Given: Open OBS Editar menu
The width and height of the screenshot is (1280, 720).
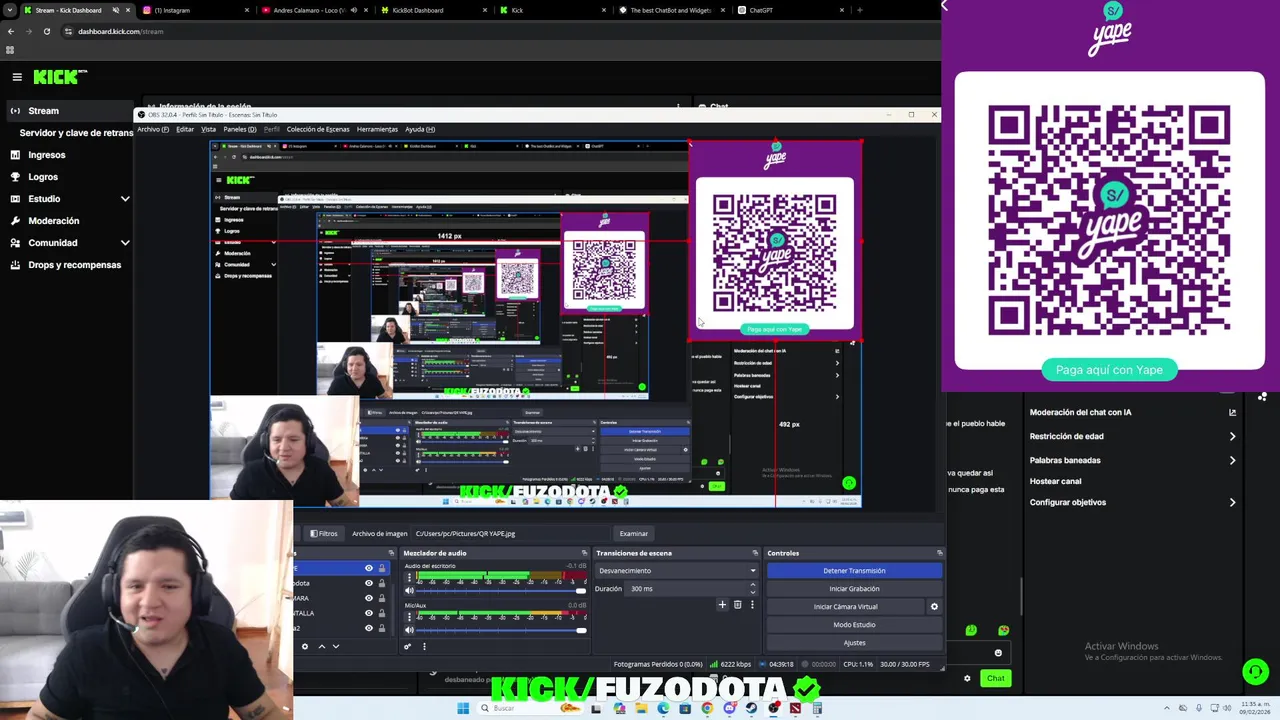Looking at the screenshot, I should pyautogui.click(x=185, y=129).
